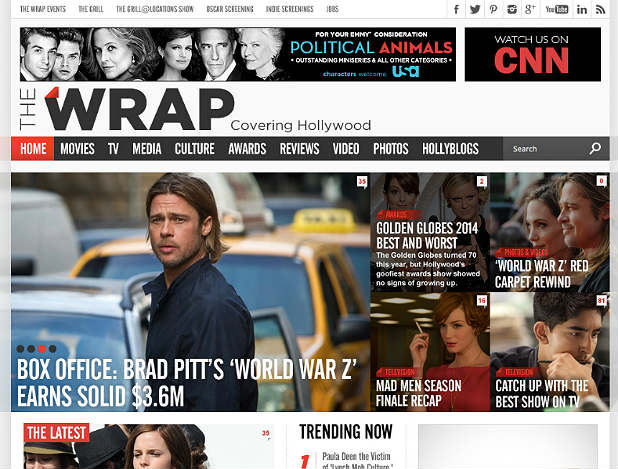Open the Indie Screenings link

click(x=290, y=9)
